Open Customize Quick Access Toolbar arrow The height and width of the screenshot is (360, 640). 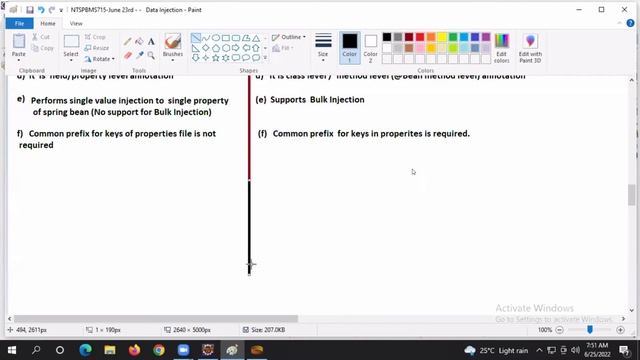[x=61, y=10]
